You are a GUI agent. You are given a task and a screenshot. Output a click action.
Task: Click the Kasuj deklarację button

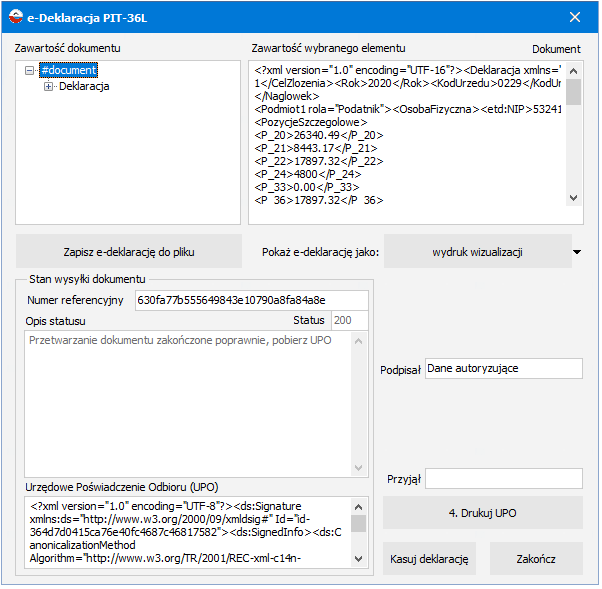(429, 559)
